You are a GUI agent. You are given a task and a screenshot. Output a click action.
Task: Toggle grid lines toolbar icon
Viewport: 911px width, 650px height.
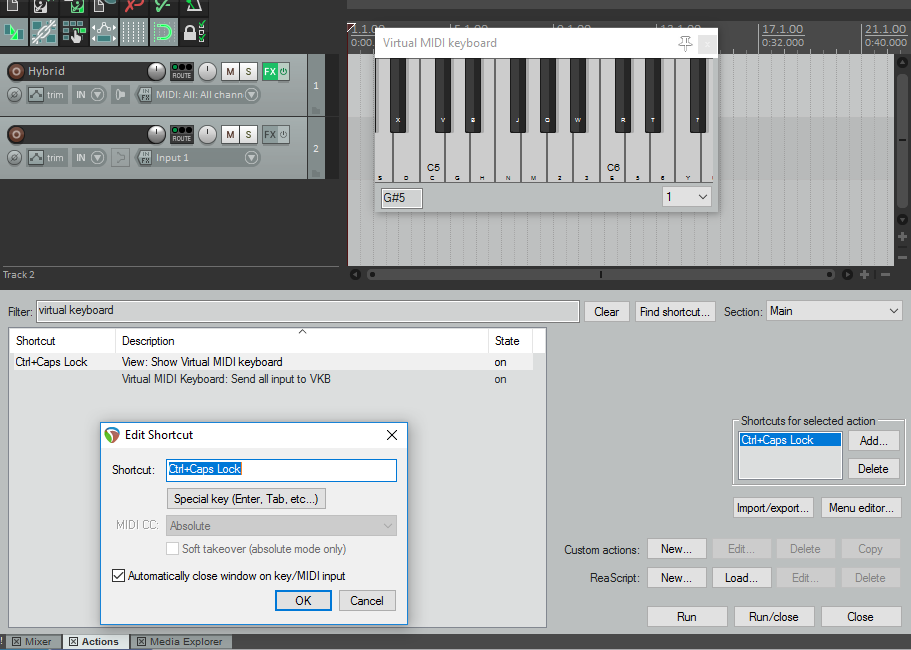coord(134,33)
